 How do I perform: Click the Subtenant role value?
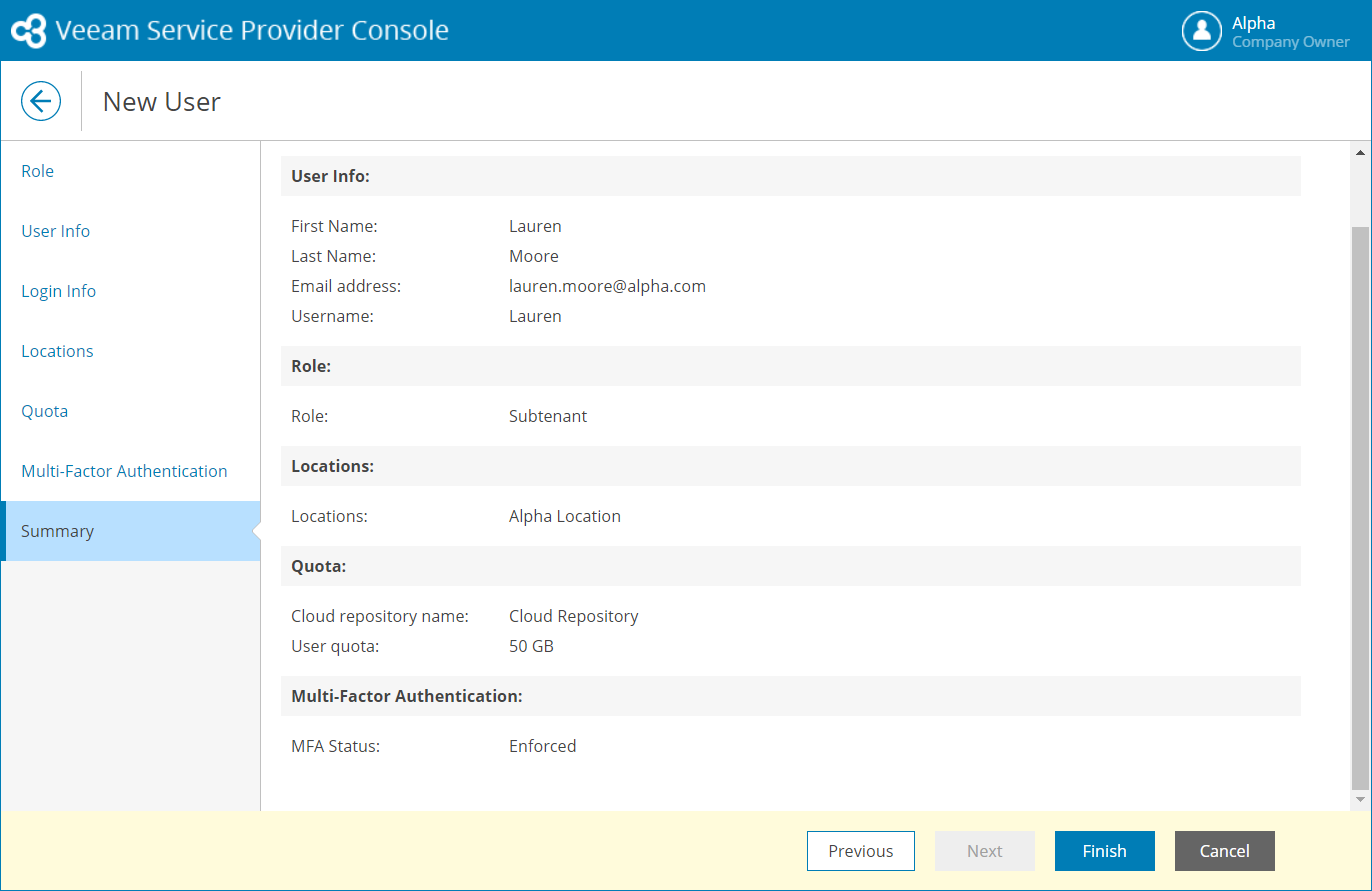coord(548,416)
